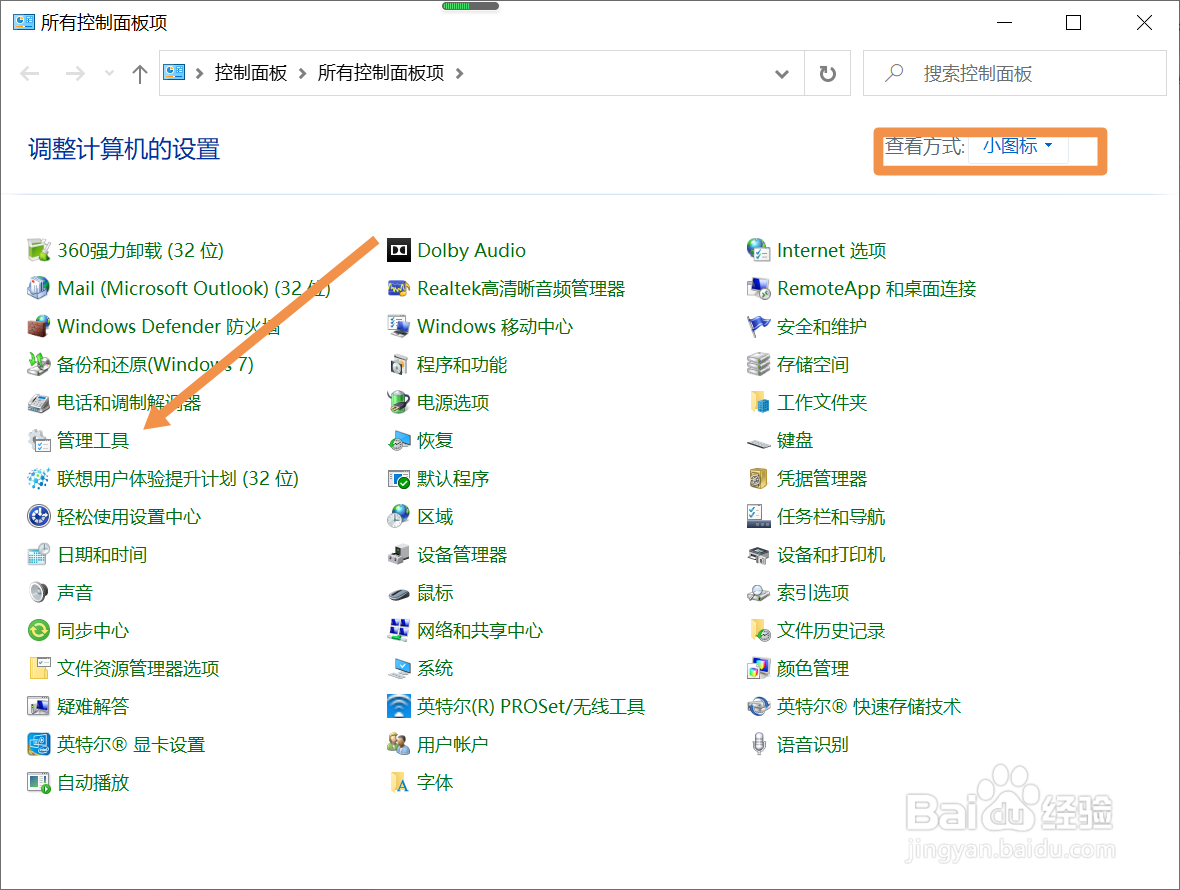Open 存储空间 link

click(813, 365)
